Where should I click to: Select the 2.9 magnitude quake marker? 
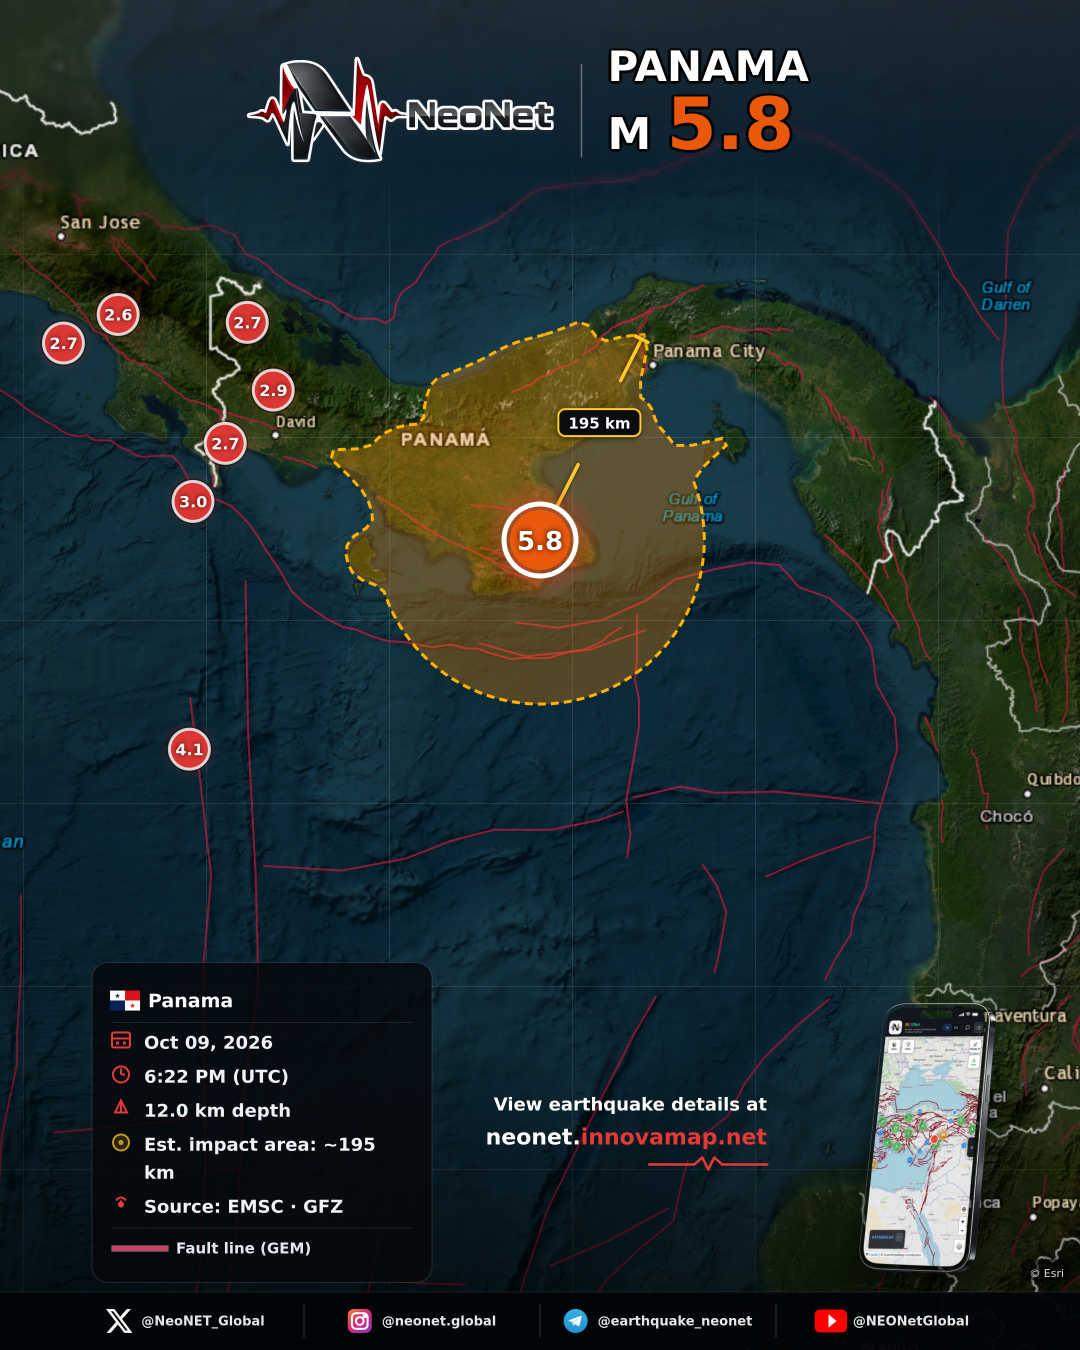tap(273, 390)
